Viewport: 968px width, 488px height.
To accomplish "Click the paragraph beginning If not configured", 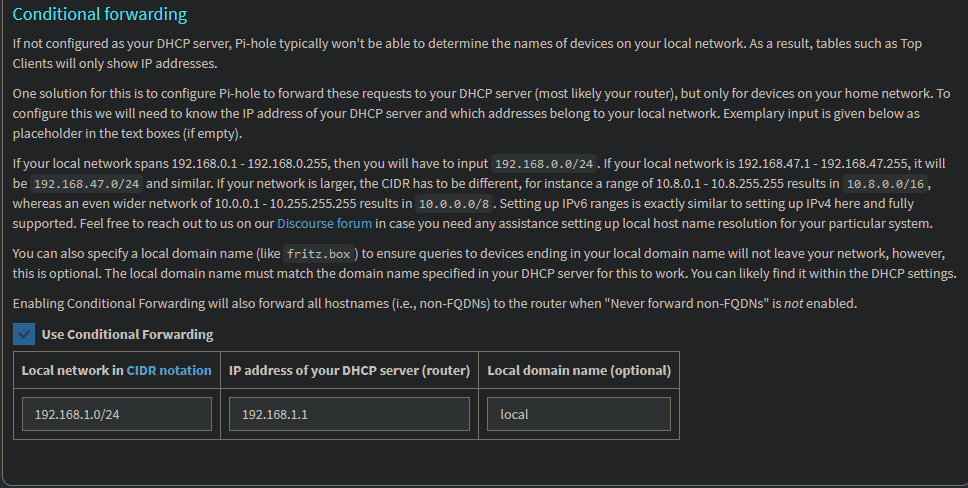I will (467, 53).
